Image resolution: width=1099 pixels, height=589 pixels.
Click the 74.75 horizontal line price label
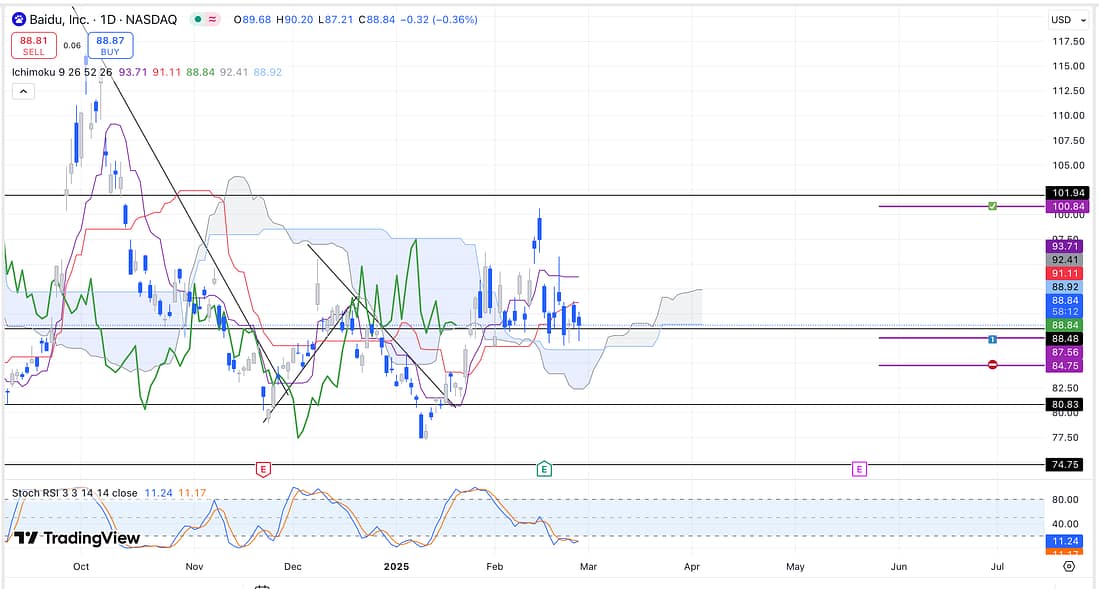coord(1064,465)
